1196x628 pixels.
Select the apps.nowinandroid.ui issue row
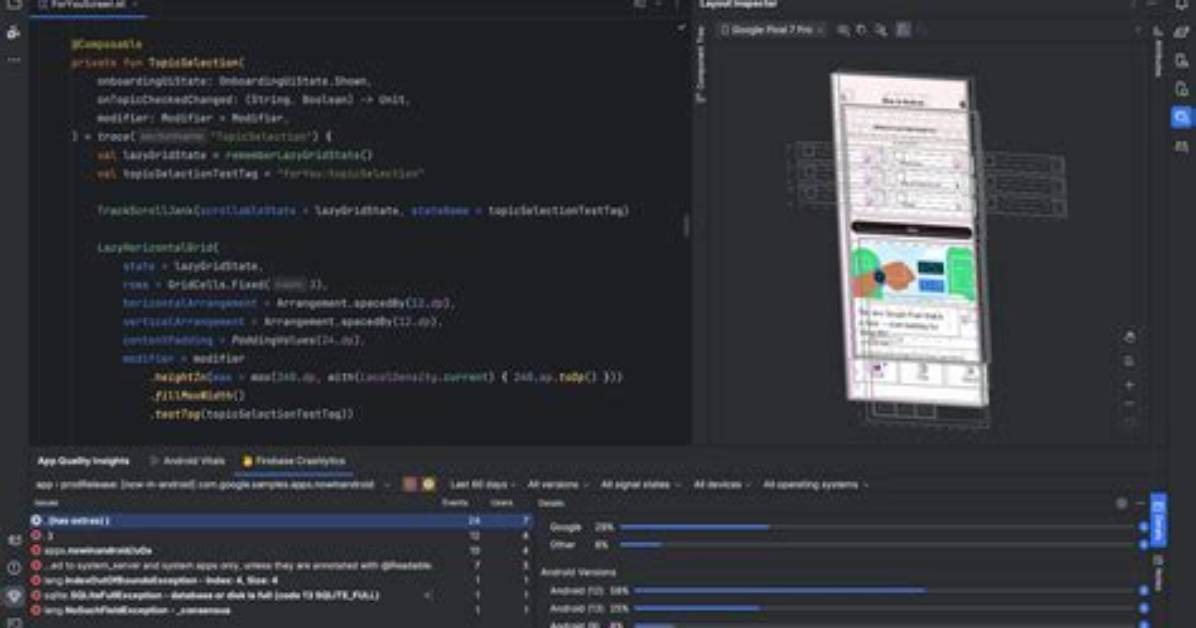(x=281, y=550)
